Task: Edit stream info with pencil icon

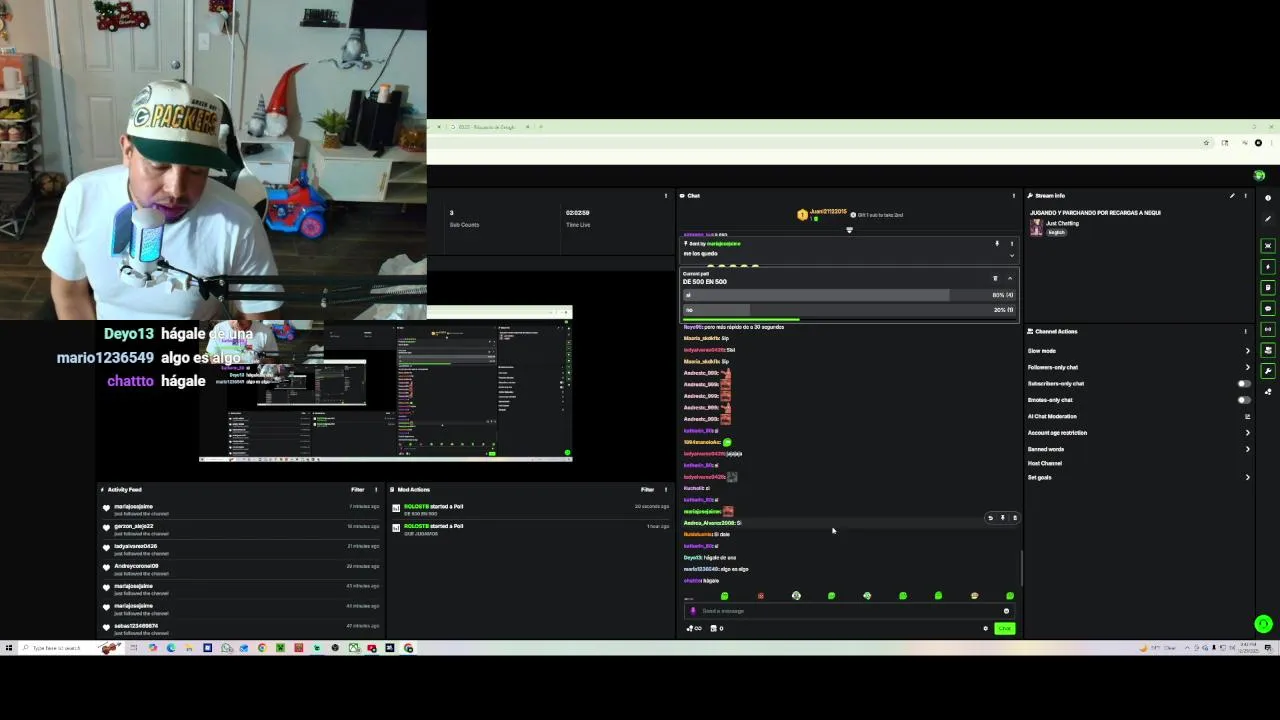Action: [x=1232, y=196]
